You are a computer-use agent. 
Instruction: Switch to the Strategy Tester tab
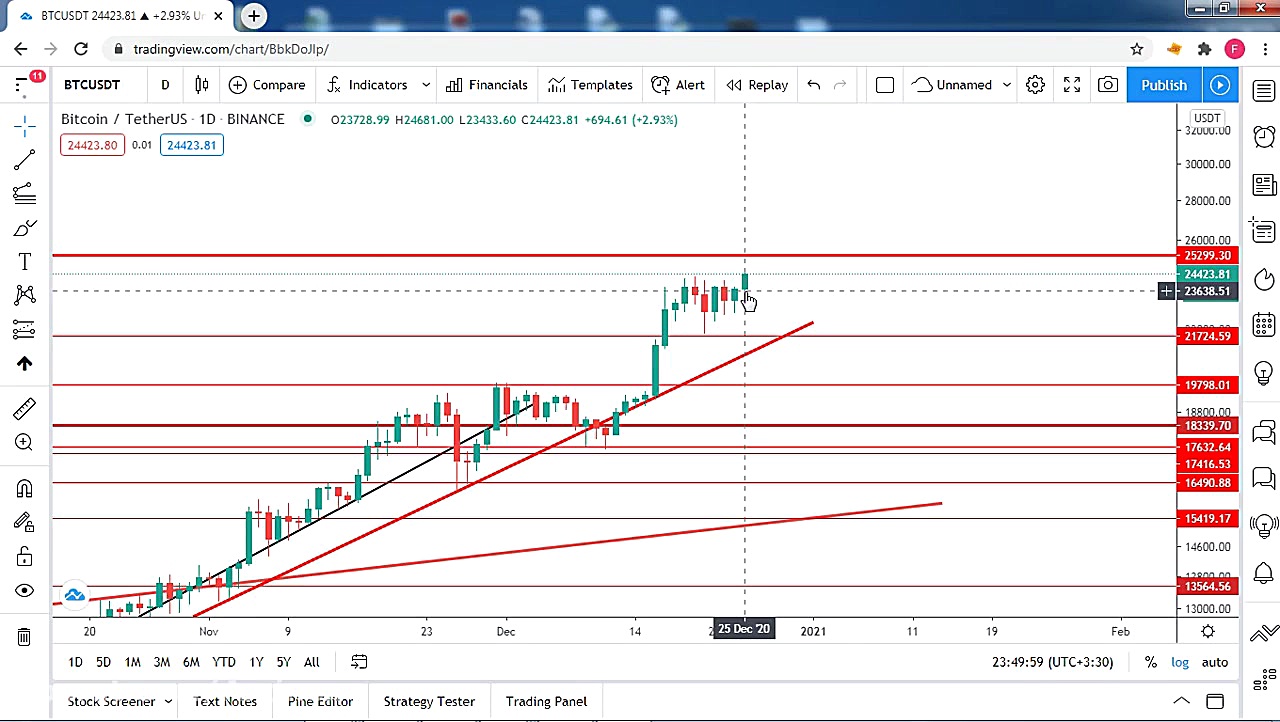click(x=429, y=702)
